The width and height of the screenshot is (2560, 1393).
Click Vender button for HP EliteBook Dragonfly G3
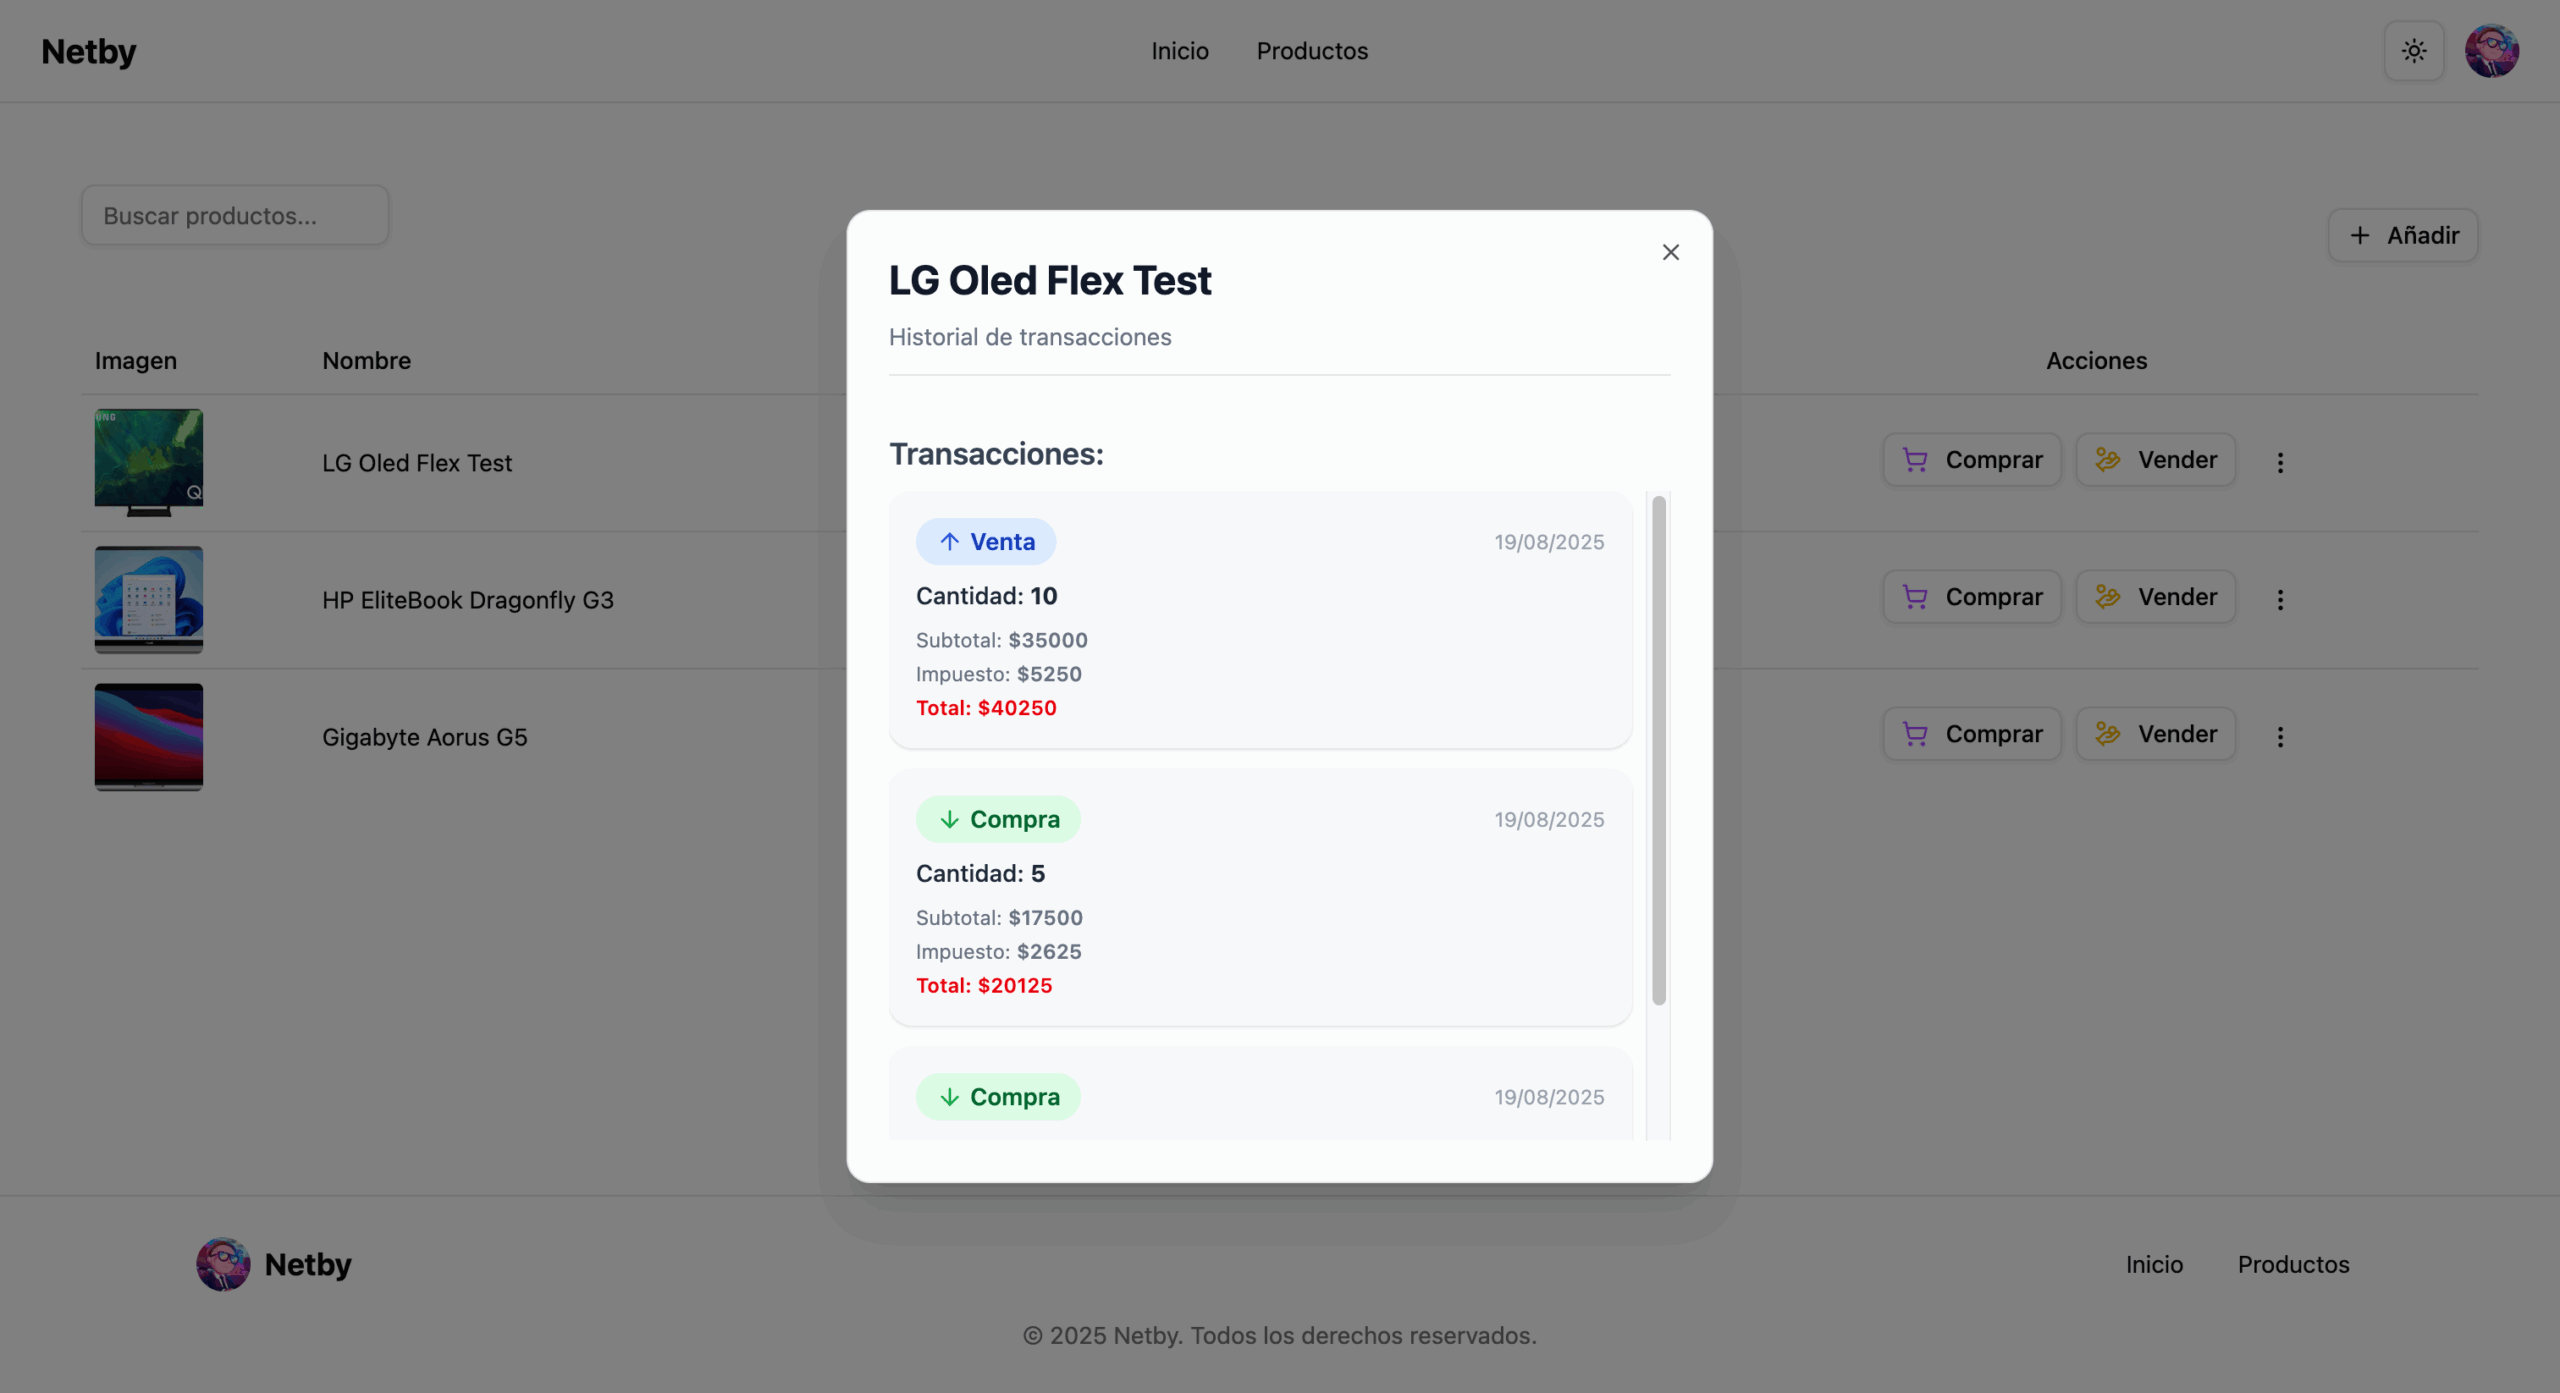[2155, 597]
